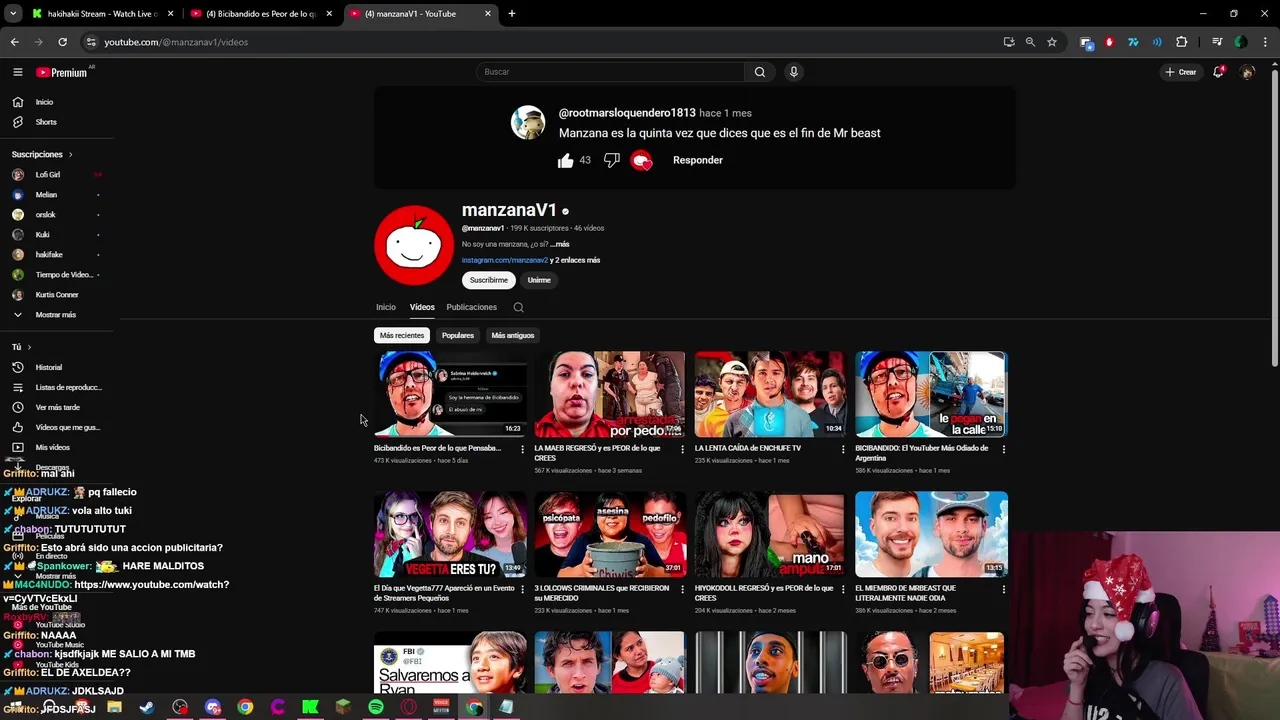This screenshot has width=1280, height=720.
Task: Switch to the Publicaciones channel tab
Action: click(472, 307)
